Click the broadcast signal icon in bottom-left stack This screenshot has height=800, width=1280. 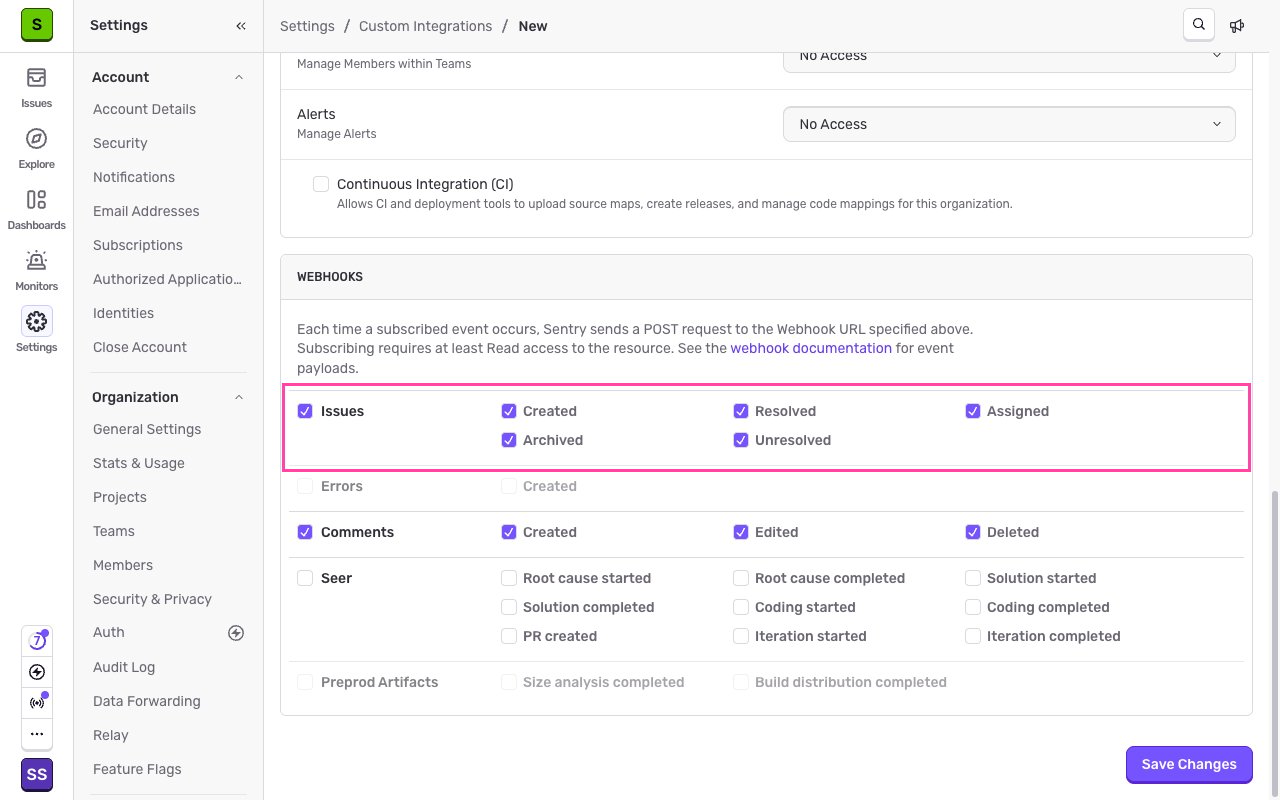point(37,703)
